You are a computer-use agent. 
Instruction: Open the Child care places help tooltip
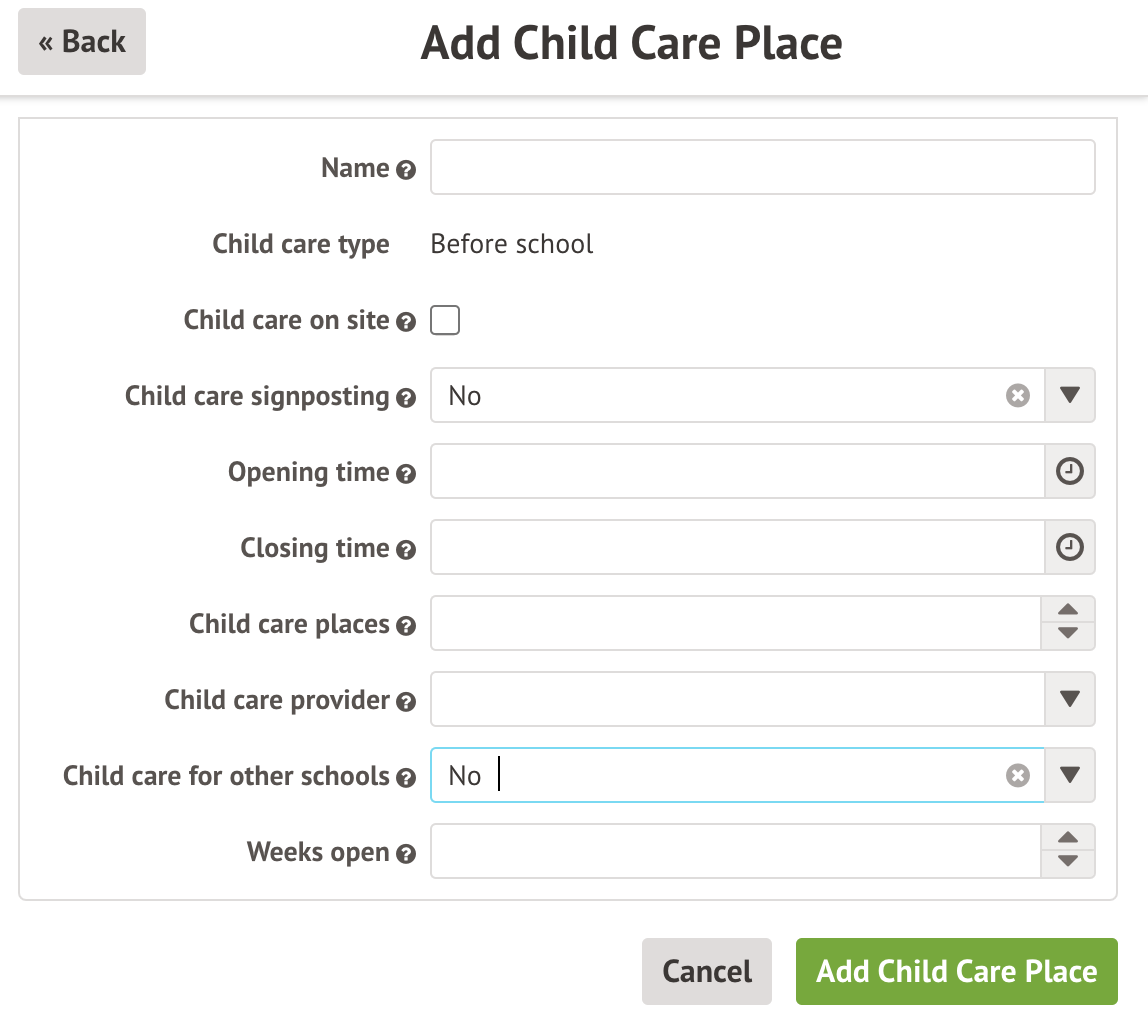pyautogui.click(x=407, y=626)
